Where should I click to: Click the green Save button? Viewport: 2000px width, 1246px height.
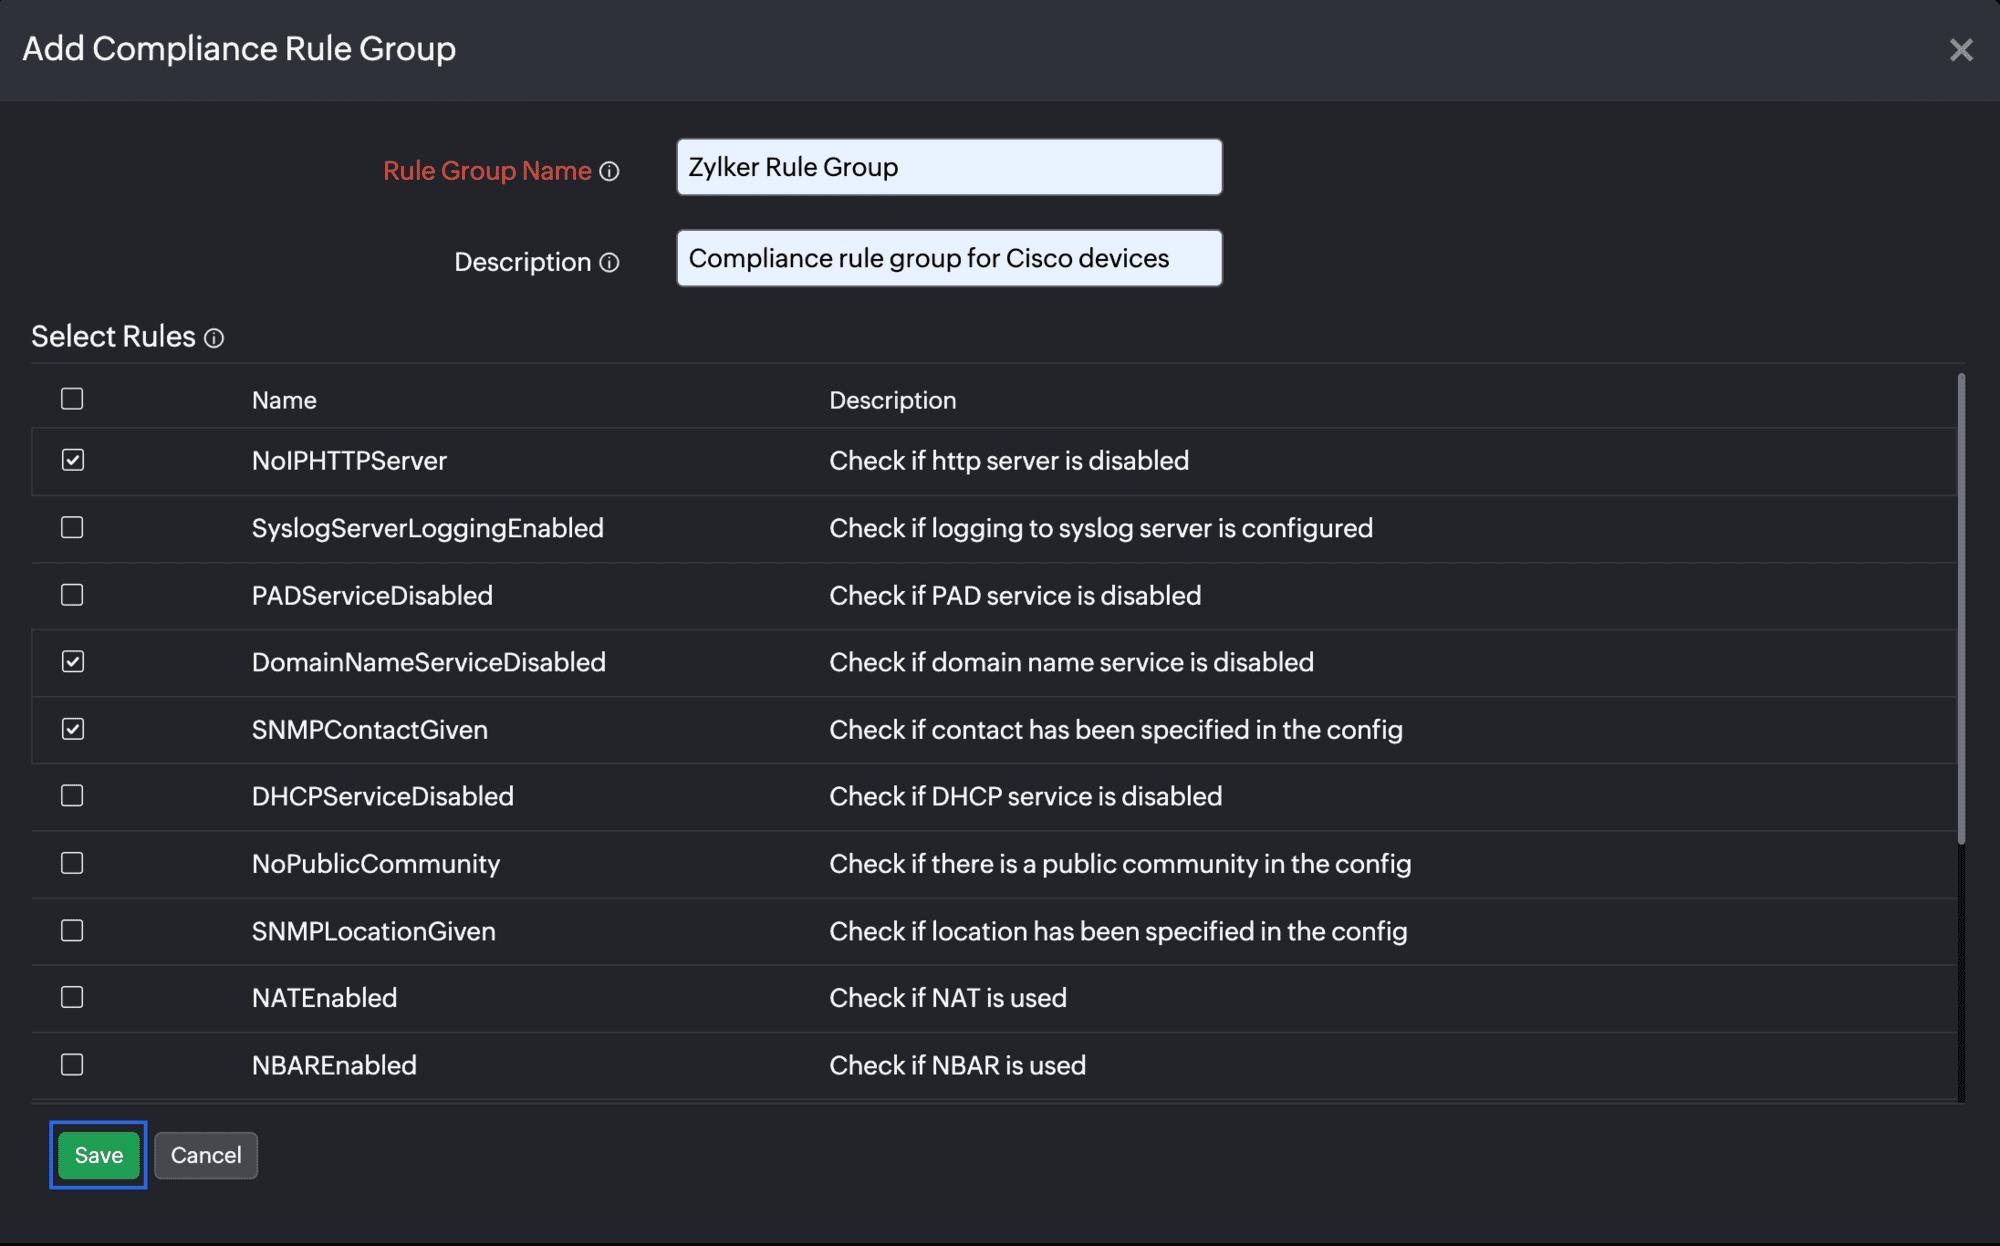(98, 1155)
